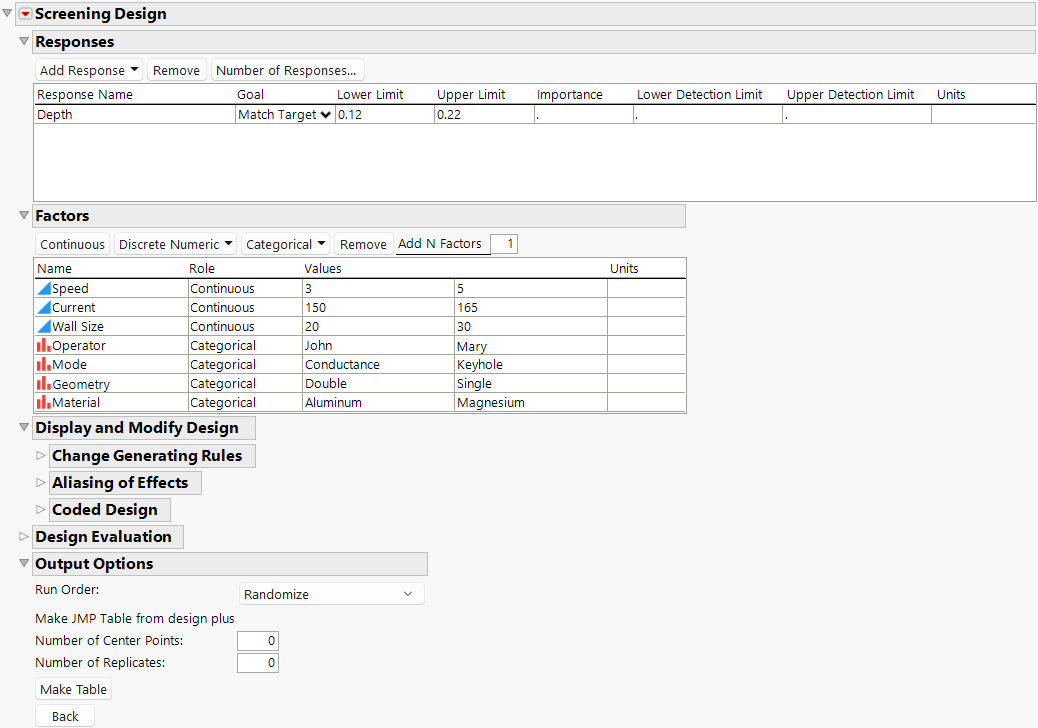
Task: Click the categorical icon beside Material
Action: [44, 402]
